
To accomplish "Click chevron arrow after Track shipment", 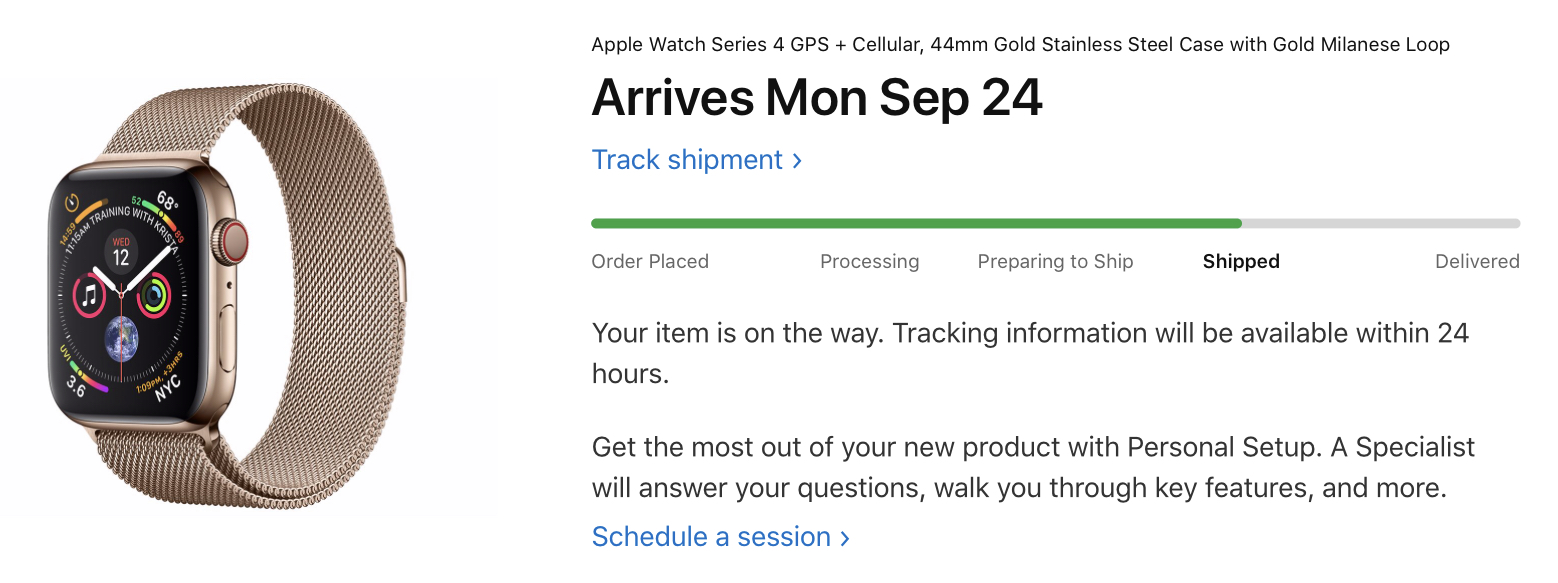I will pyautogui.click(x=797, y=161).
